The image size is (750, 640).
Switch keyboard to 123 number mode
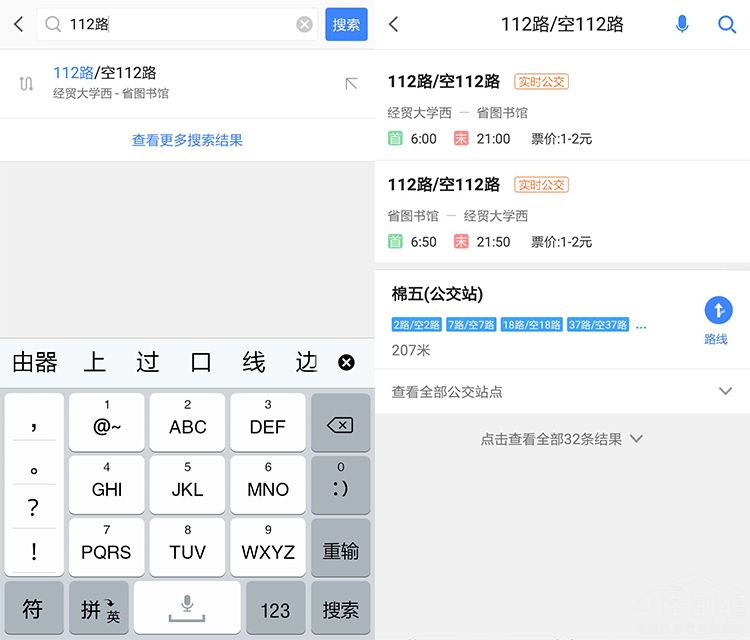[275, 609]
